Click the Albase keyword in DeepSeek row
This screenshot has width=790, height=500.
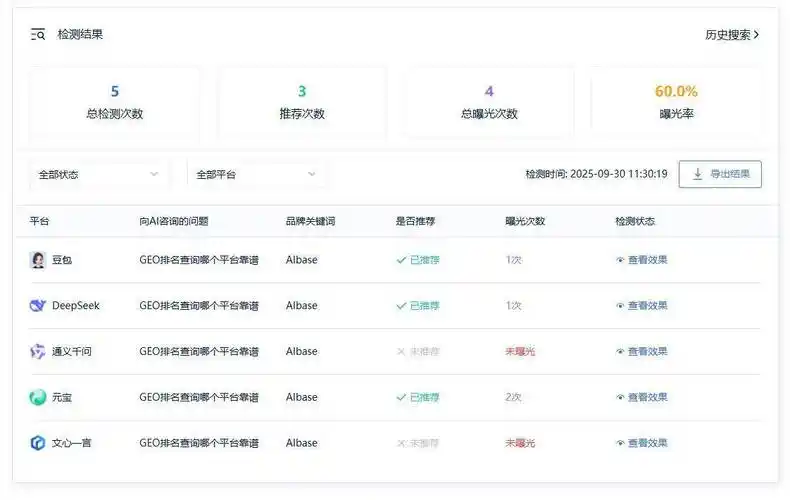click(x=302, y=305)
